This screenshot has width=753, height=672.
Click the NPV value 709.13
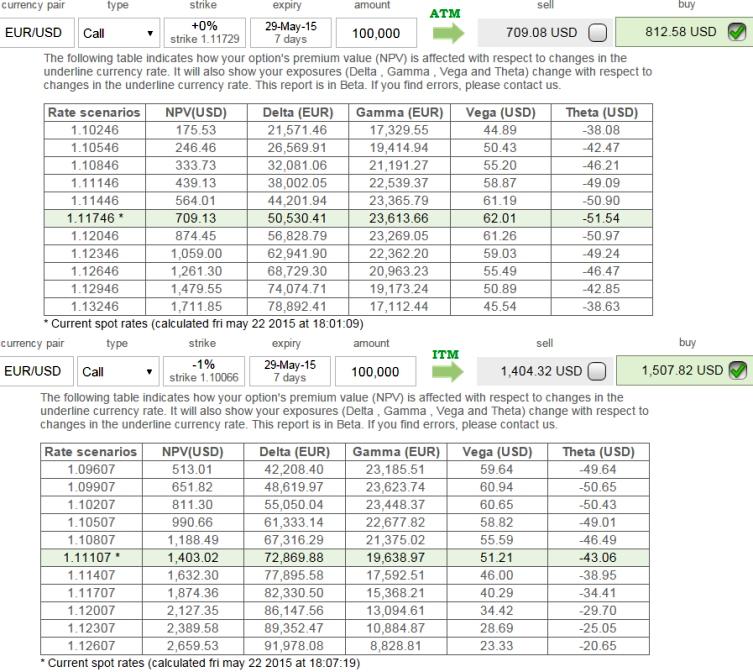tap(196, 219)
